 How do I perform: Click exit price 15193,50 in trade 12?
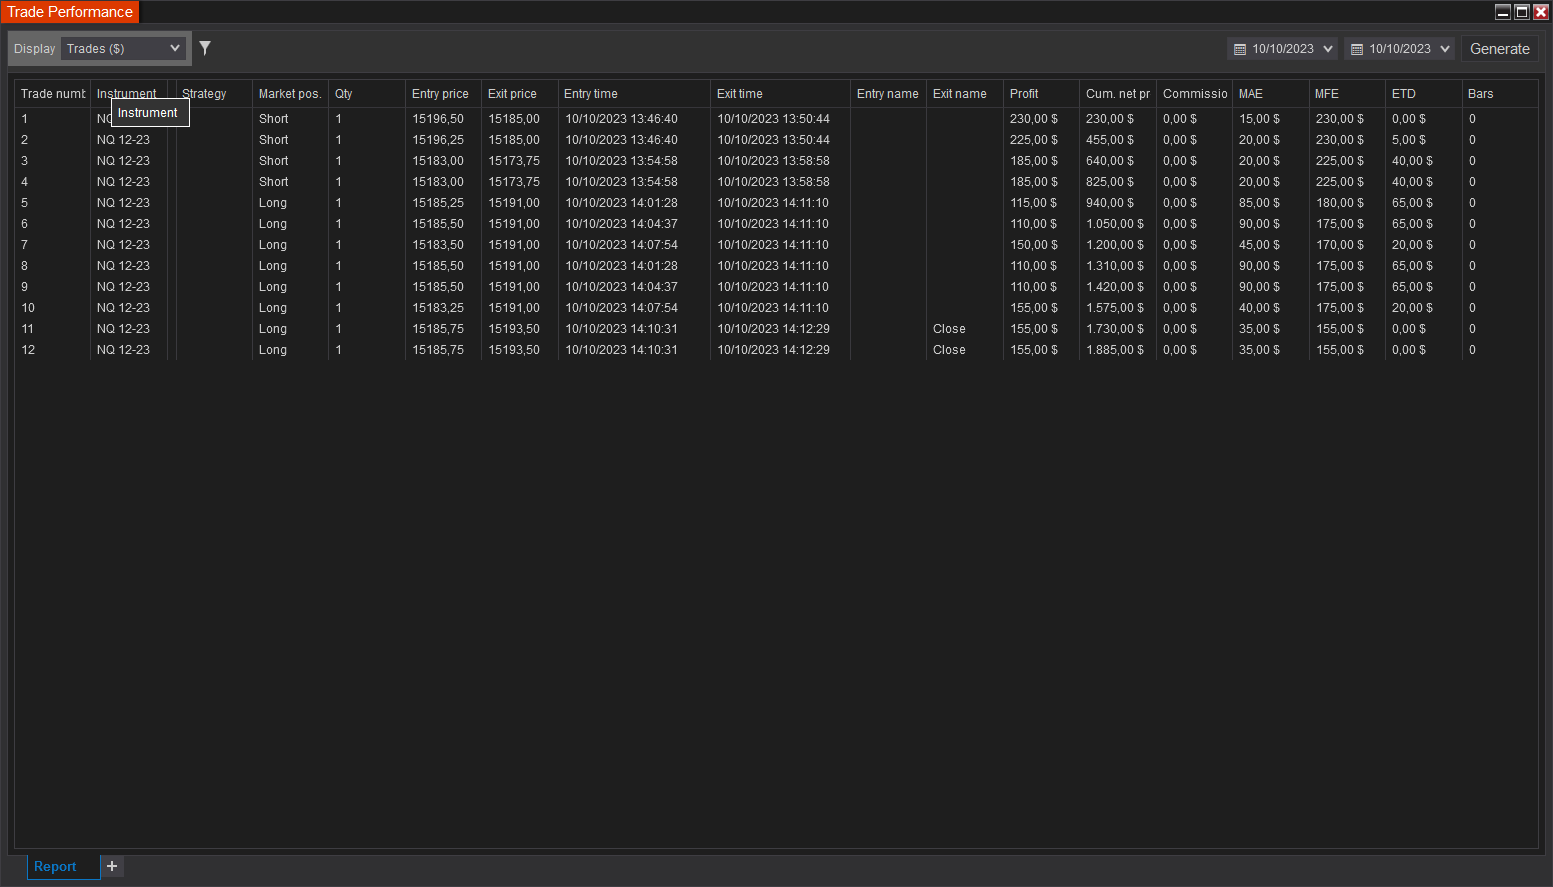pyautogui.click(x=514, y=350)
